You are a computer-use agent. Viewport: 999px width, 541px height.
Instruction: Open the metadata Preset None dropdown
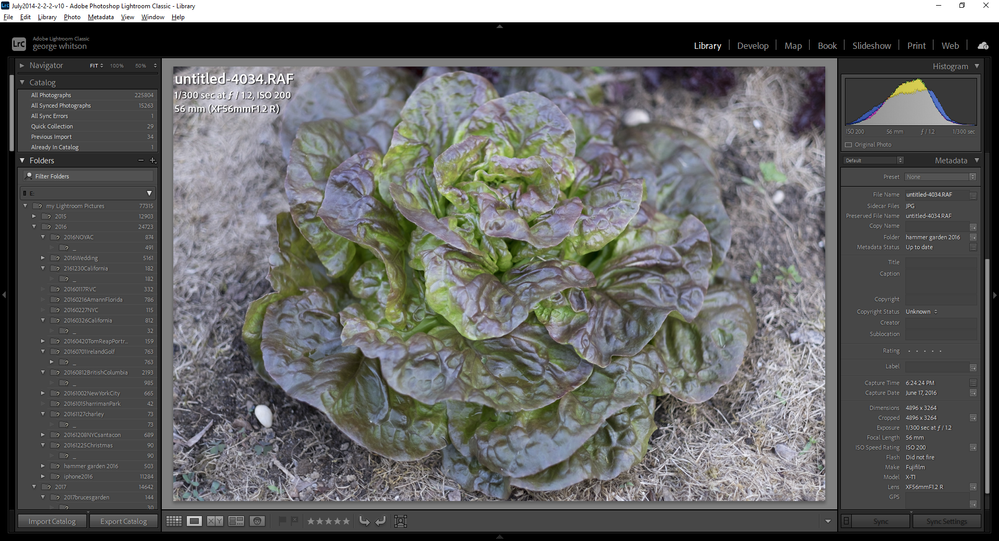click(x=941, y=177)
